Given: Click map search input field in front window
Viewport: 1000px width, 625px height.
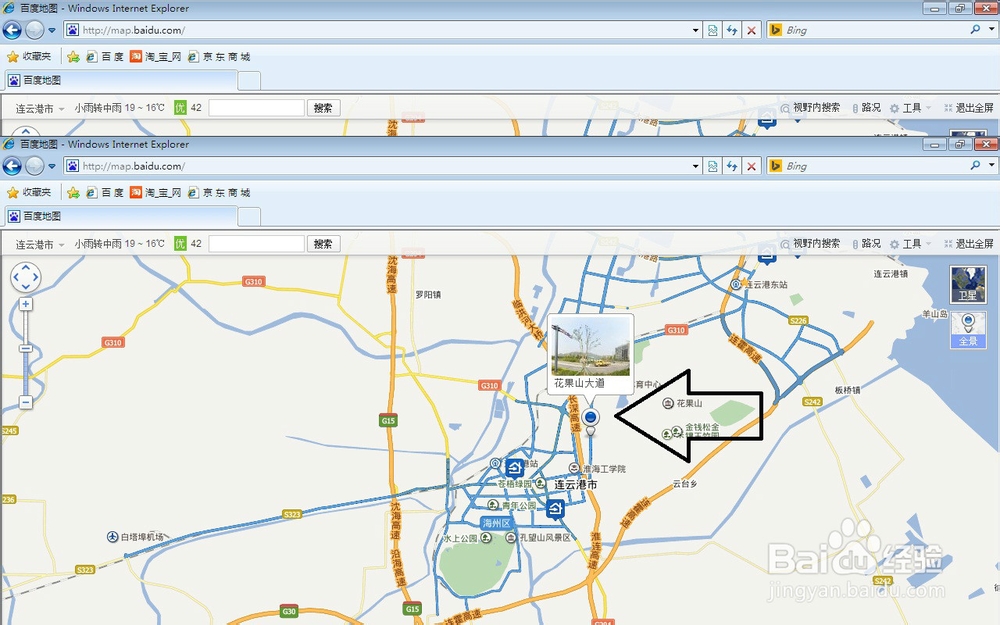Looking at the screenshot, I should 256,244.
